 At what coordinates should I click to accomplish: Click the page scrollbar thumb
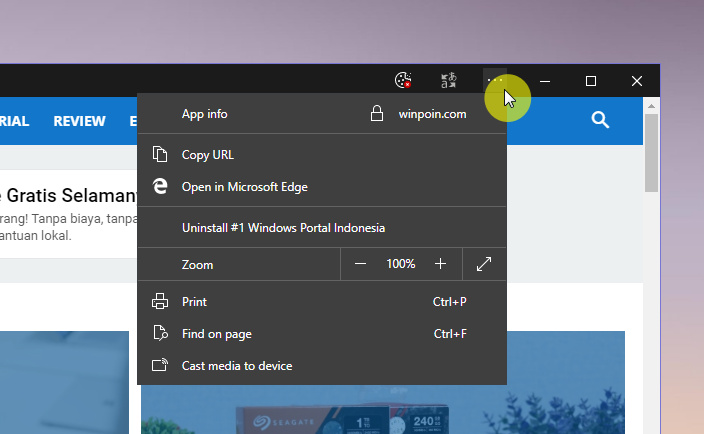(651, 153)
